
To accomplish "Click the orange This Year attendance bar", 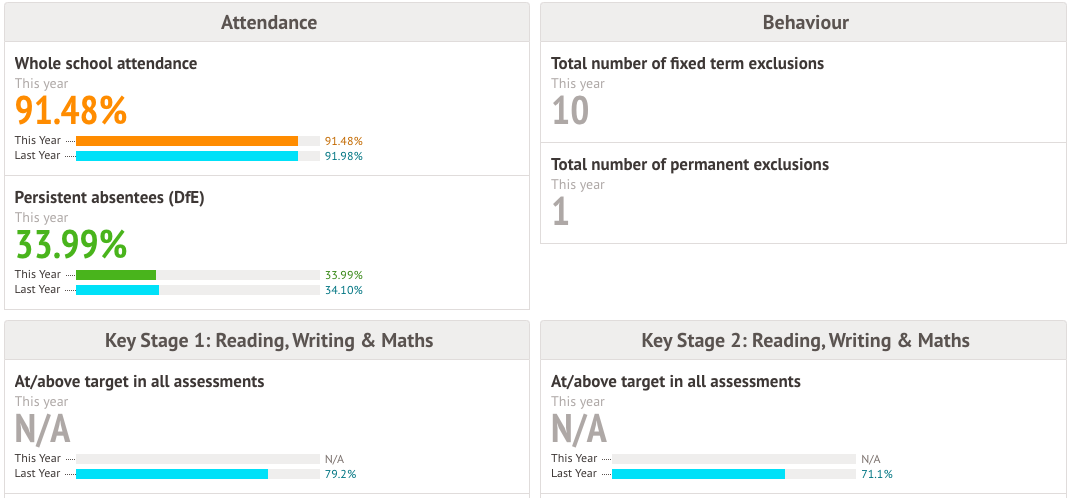I will (187, 141).
